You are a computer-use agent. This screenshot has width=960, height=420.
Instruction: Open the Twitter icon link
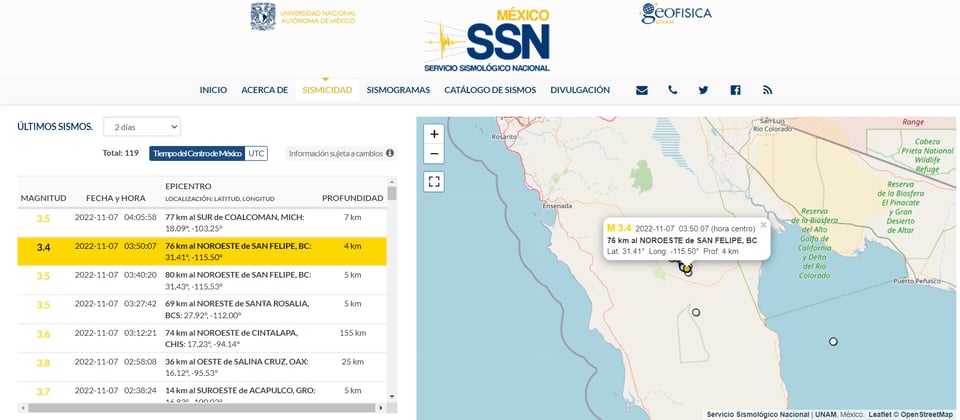point(703,90)
